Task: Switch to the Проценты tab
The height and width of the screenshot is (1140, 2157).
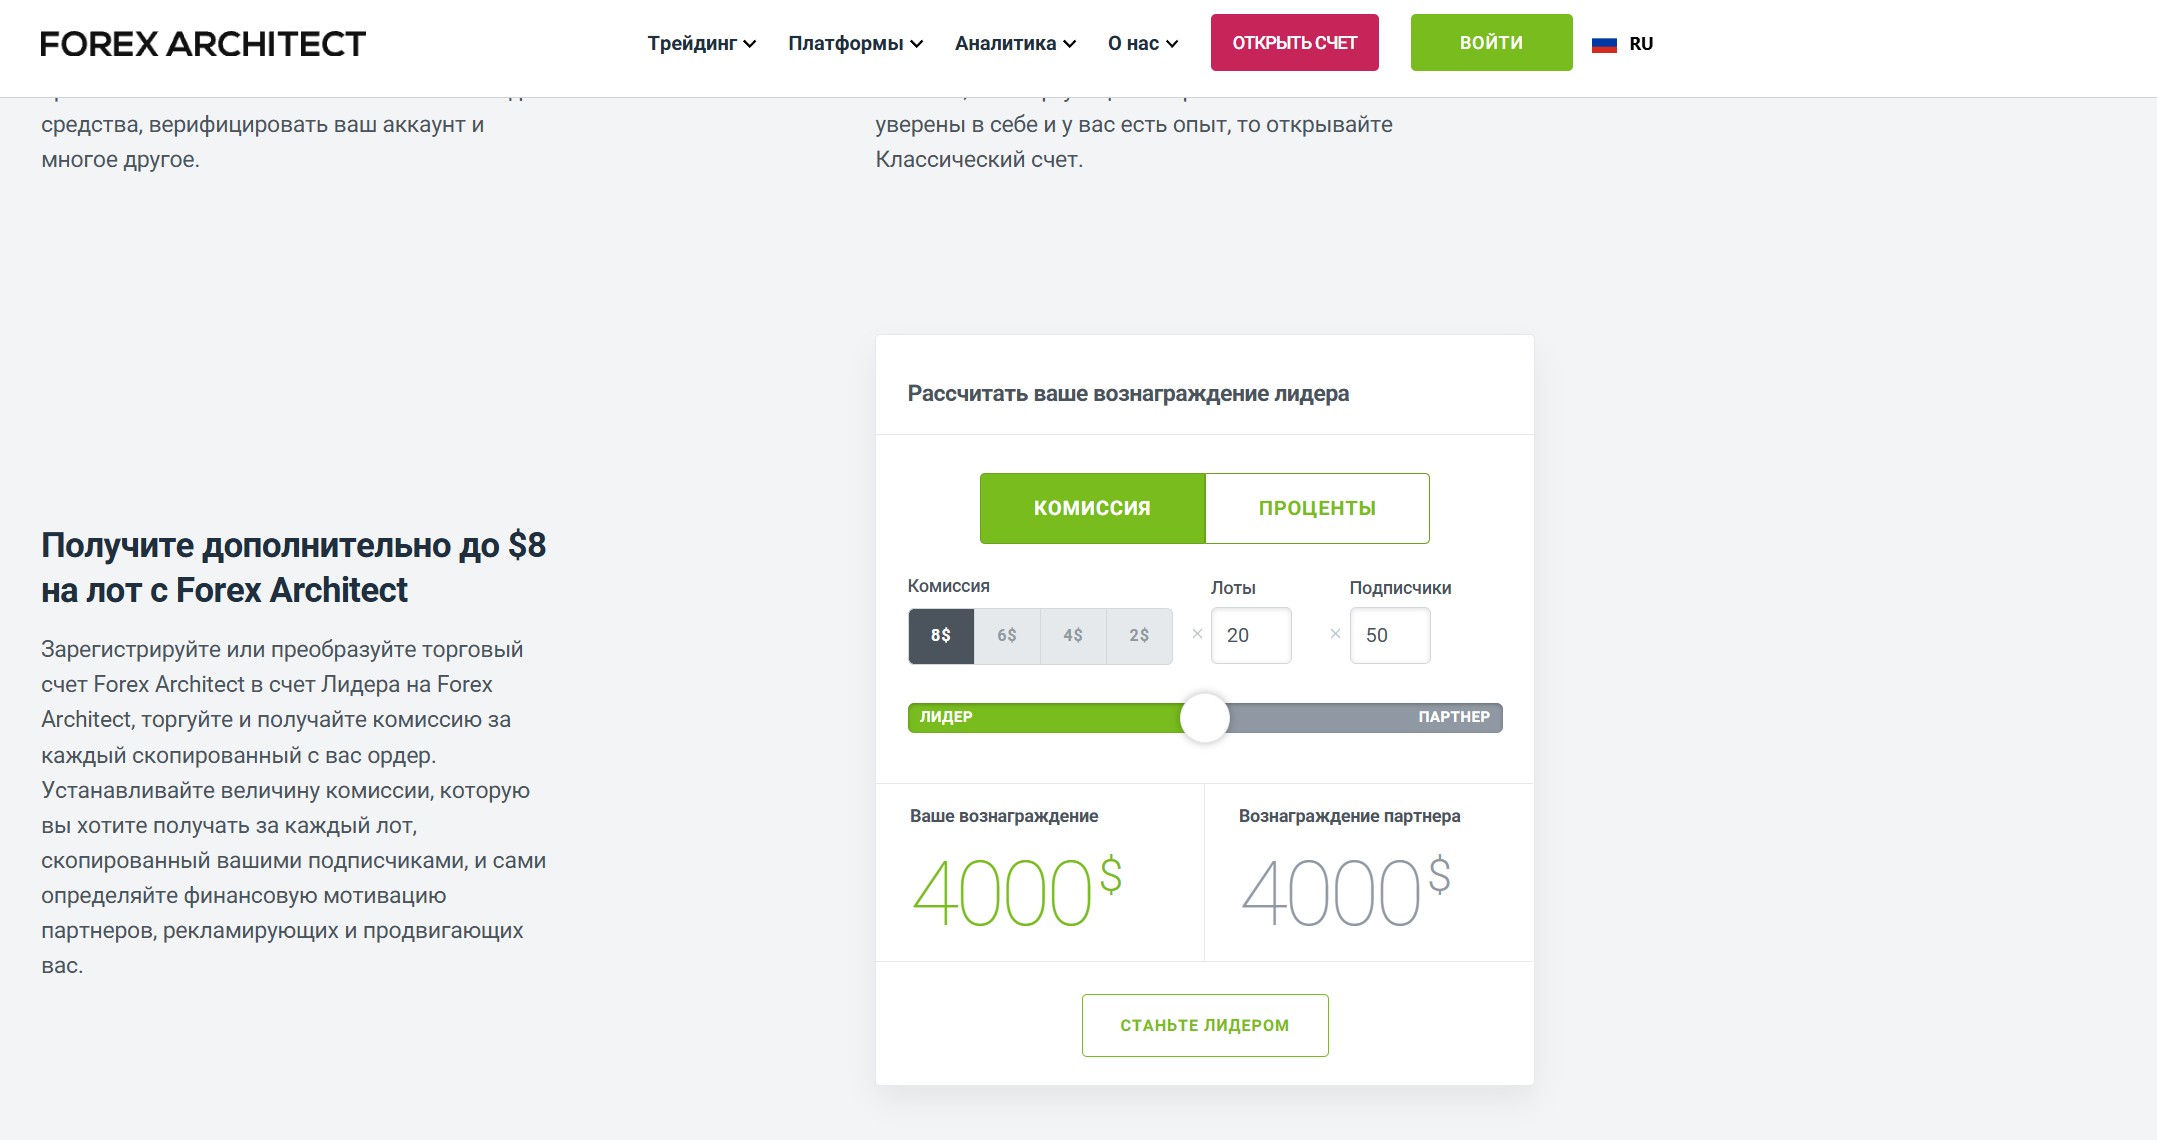Action: 1317,508
